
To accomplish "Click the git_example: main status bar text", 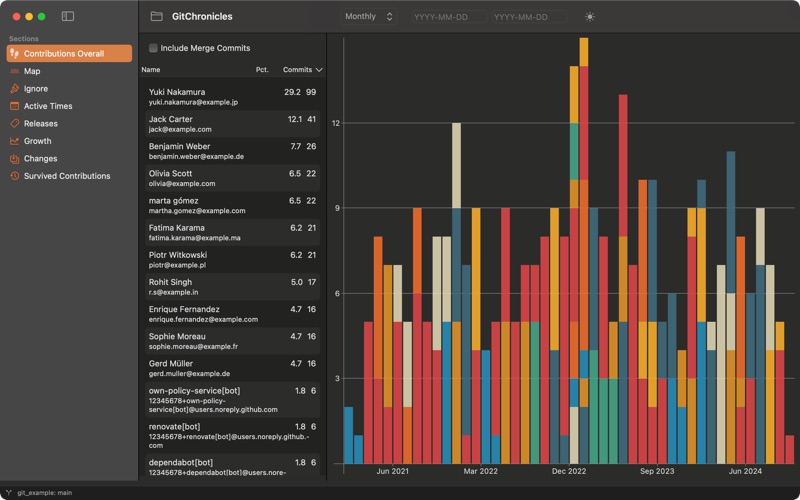I will (44, 493).
